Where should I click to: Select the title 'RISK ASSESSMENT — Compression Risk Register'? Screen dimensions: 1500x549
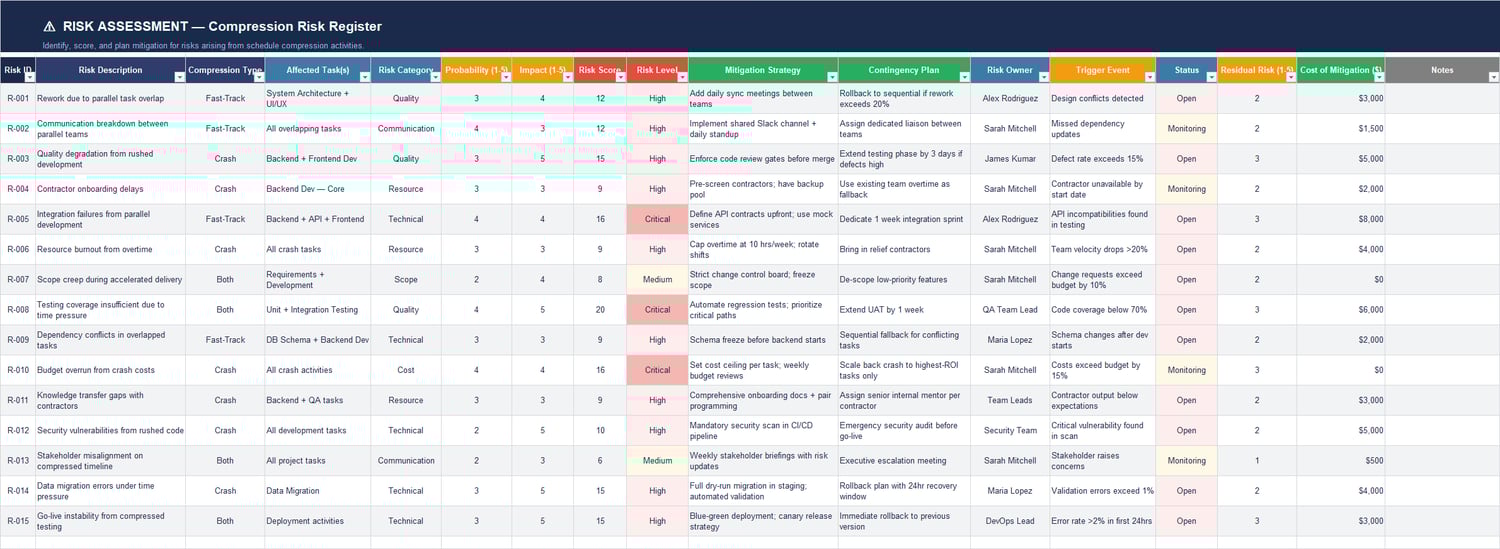(221, 27)
